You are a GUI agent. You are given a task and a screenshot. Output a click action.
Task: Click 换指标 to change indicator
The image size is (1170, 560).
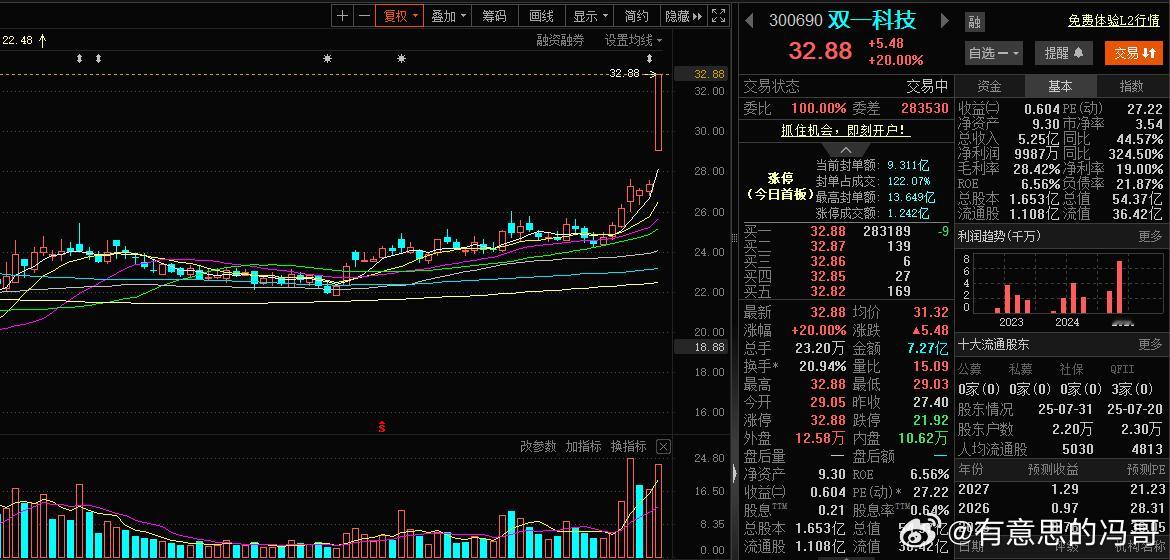[x=628, y=447]
